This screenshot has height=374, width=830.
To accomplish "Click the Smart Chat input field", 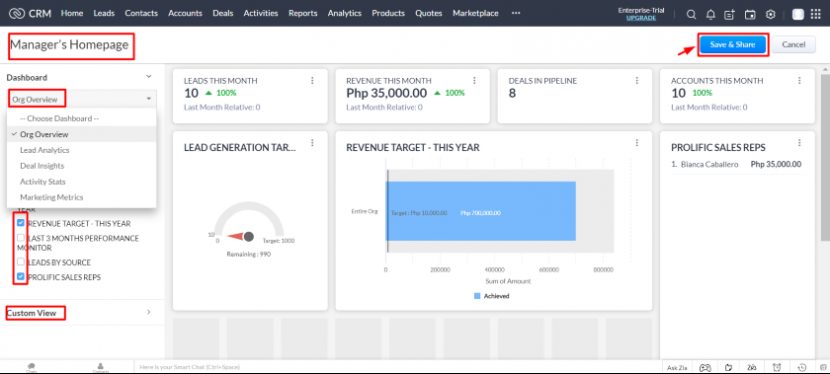I will coord(397,367).
